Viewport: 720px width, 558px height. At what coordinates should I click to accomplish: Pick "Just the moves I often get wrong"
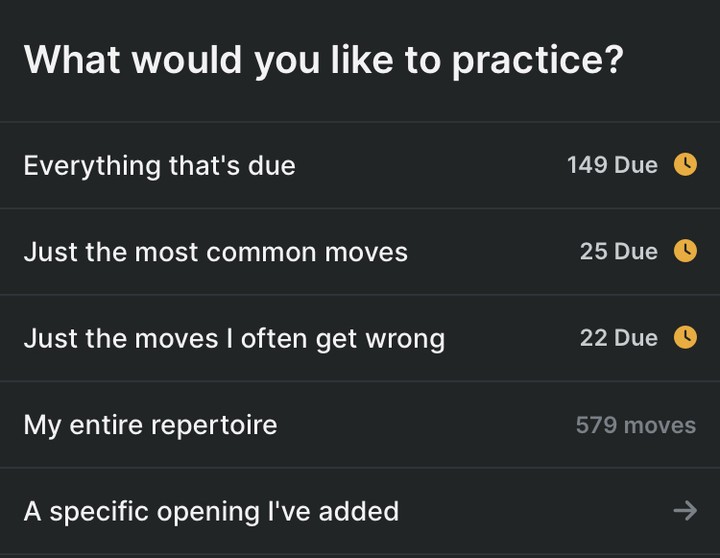234,338
